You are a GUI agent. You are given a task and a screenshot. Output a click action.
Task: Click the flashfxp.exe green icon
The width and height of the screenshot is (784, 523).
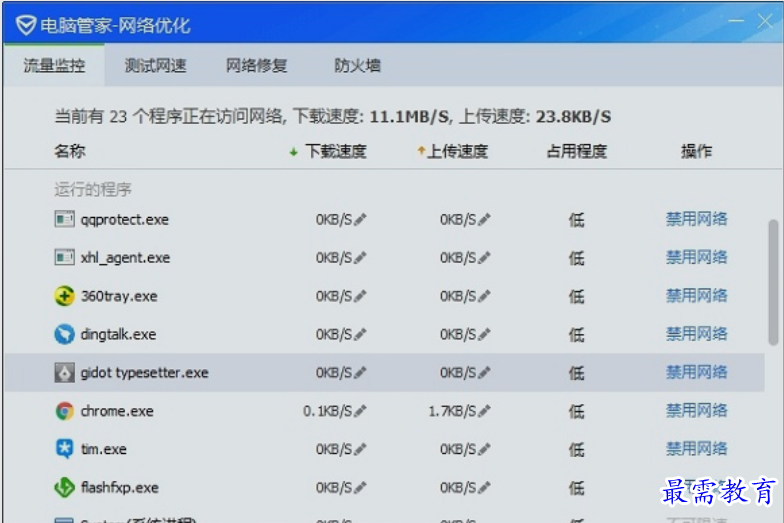point(64,488)
